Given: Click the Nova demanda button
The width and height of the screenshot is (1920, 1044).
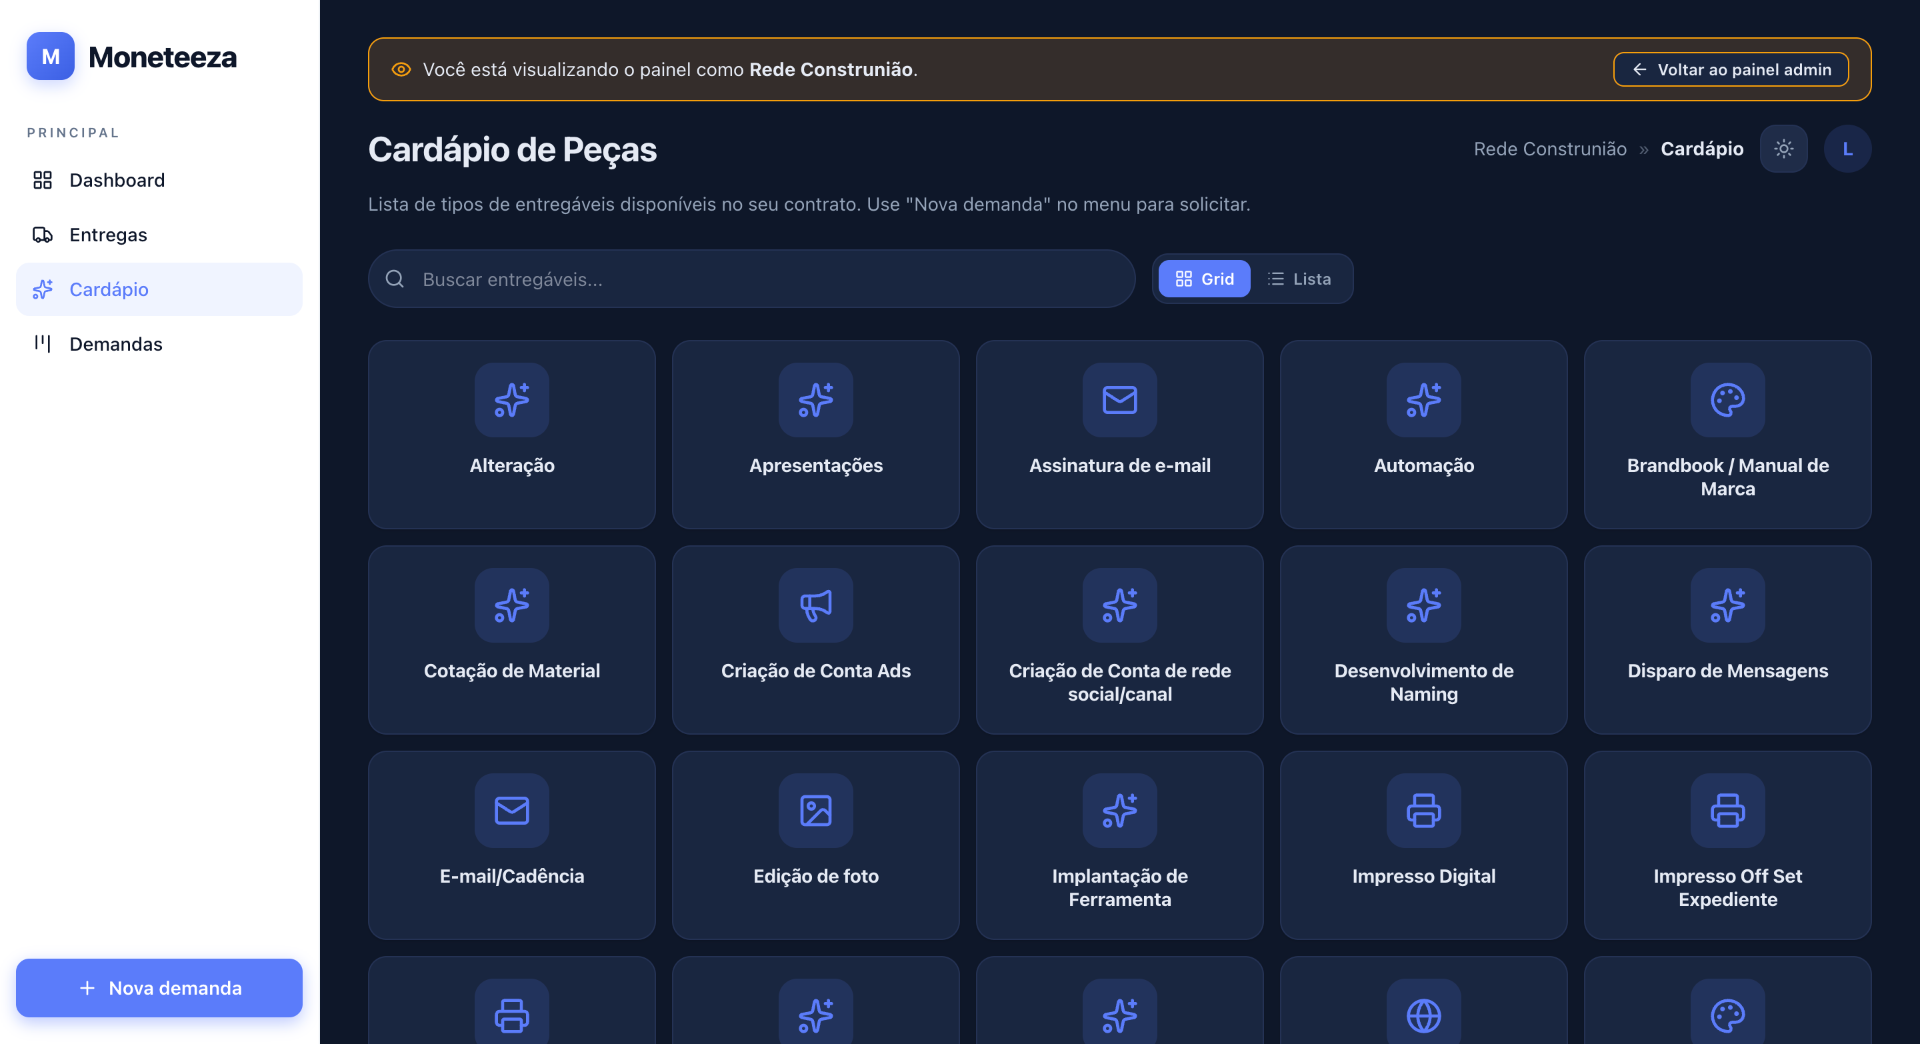Looking at the screenshot, I should 159,988.
